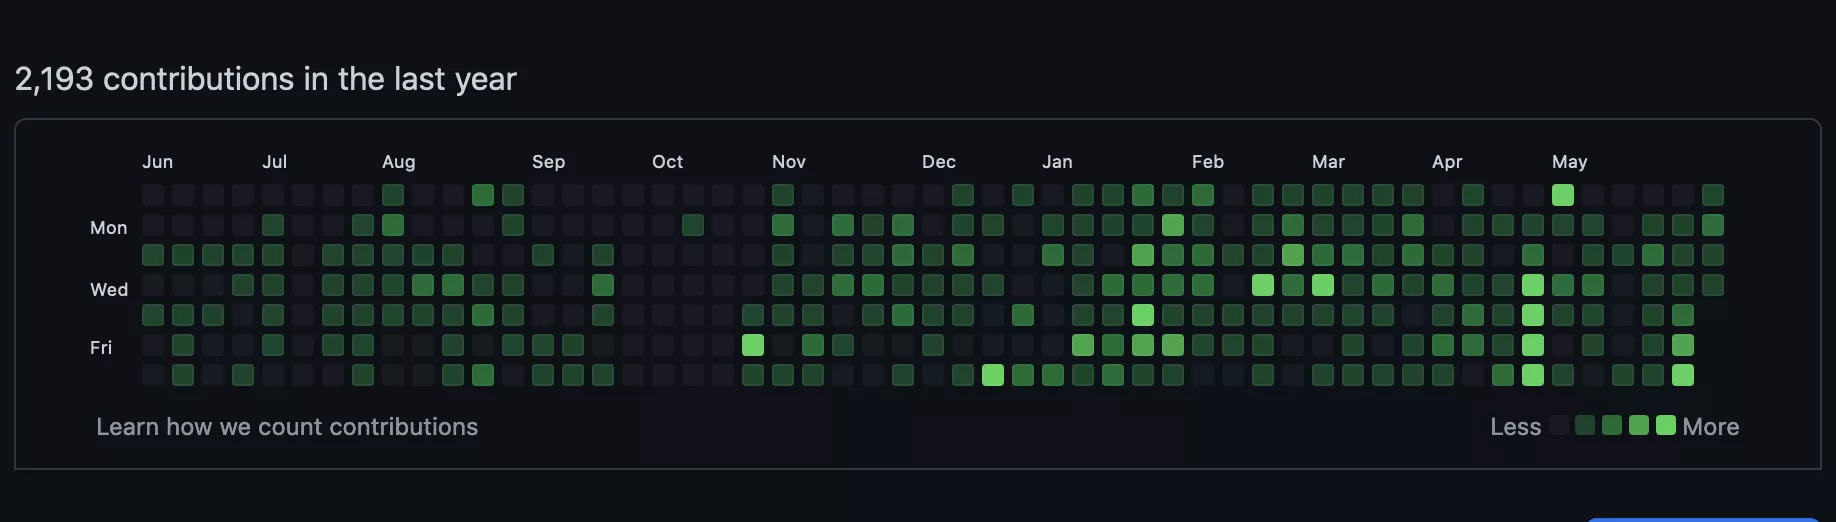Select the last cell in the Saturday row
The height and width of the screenshot is (522, 1836).
[x=1683, y=375]
